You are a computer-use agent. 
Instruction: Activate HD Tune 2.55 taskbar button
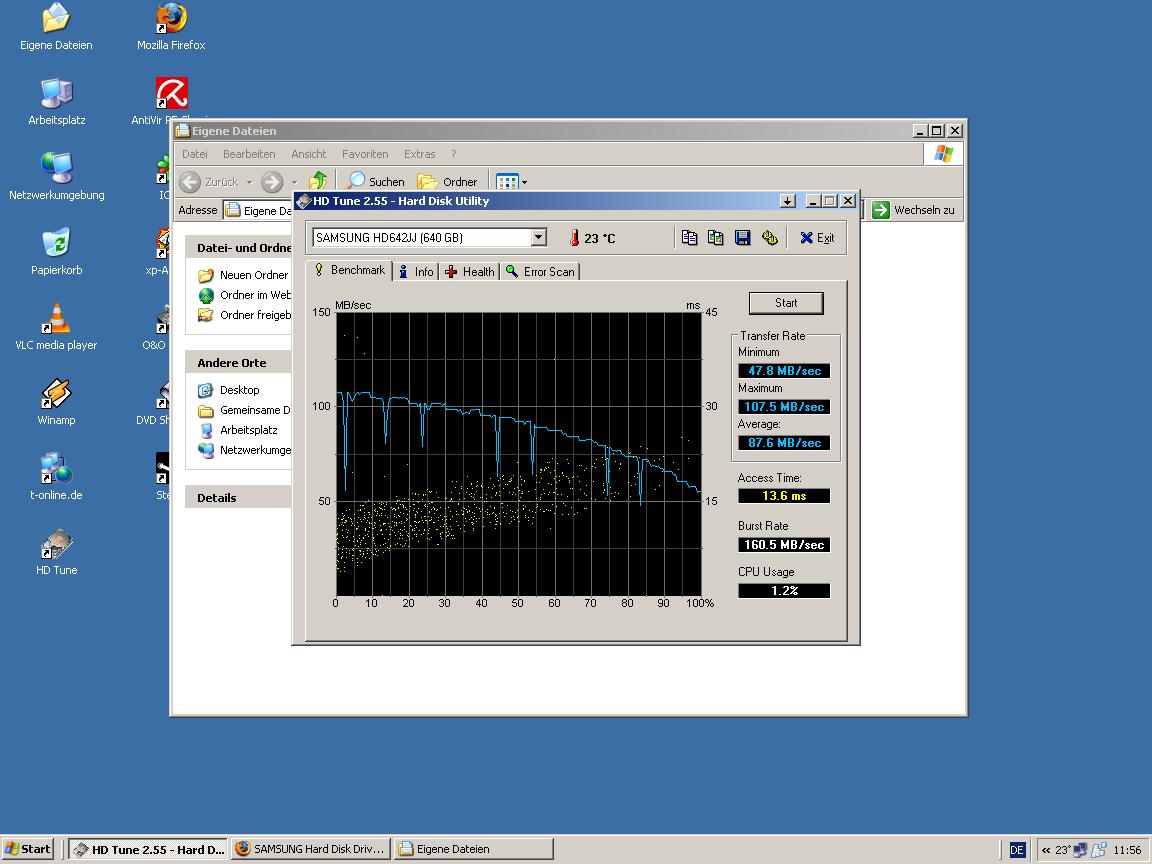pos(148,849)
